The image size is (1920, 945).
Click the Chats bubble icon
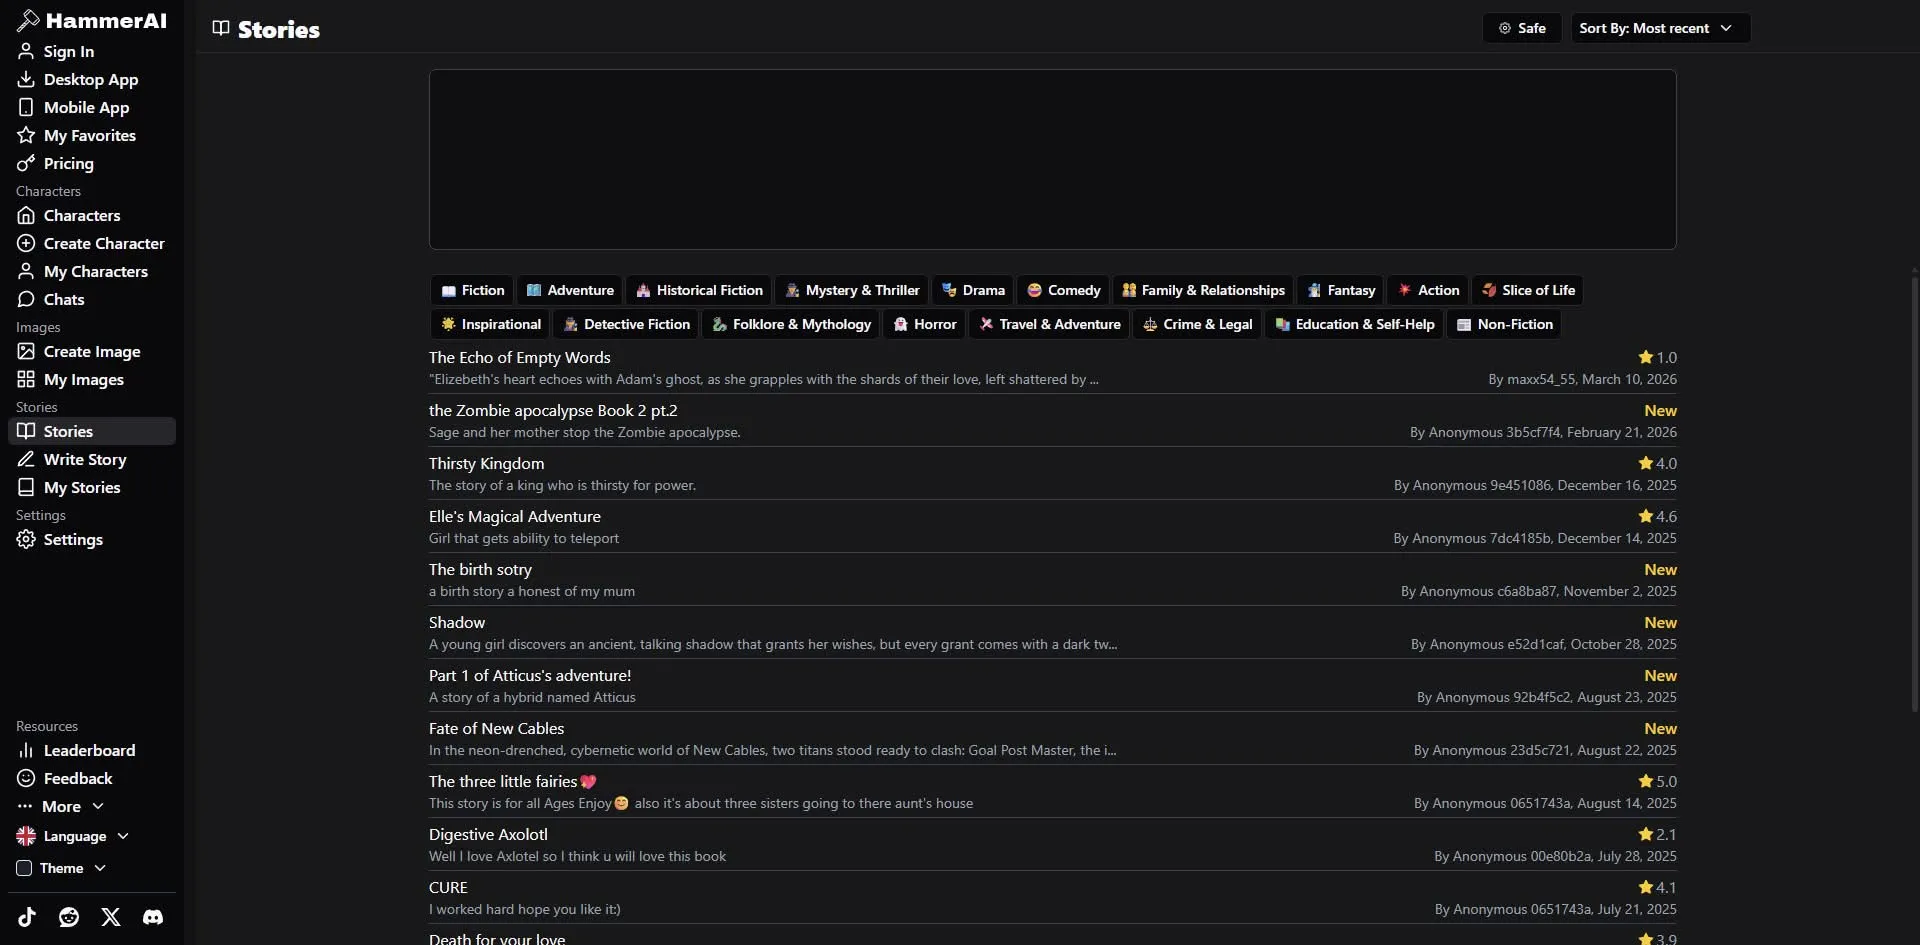[x=26, y=299]
